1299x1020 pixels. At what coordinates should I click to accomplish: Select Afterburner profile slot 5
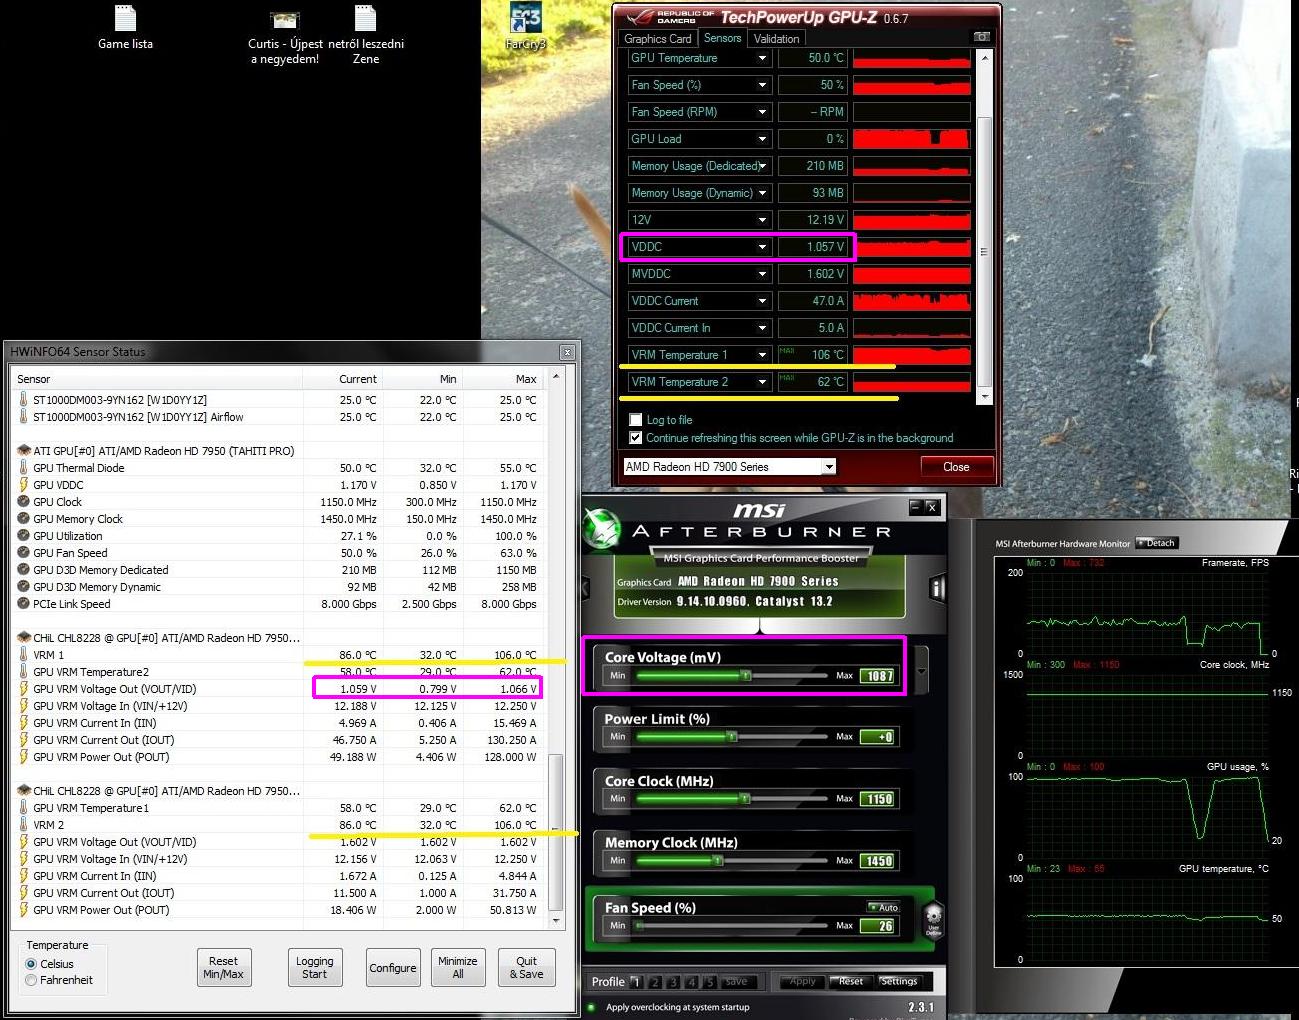click(x=709, y=982)
